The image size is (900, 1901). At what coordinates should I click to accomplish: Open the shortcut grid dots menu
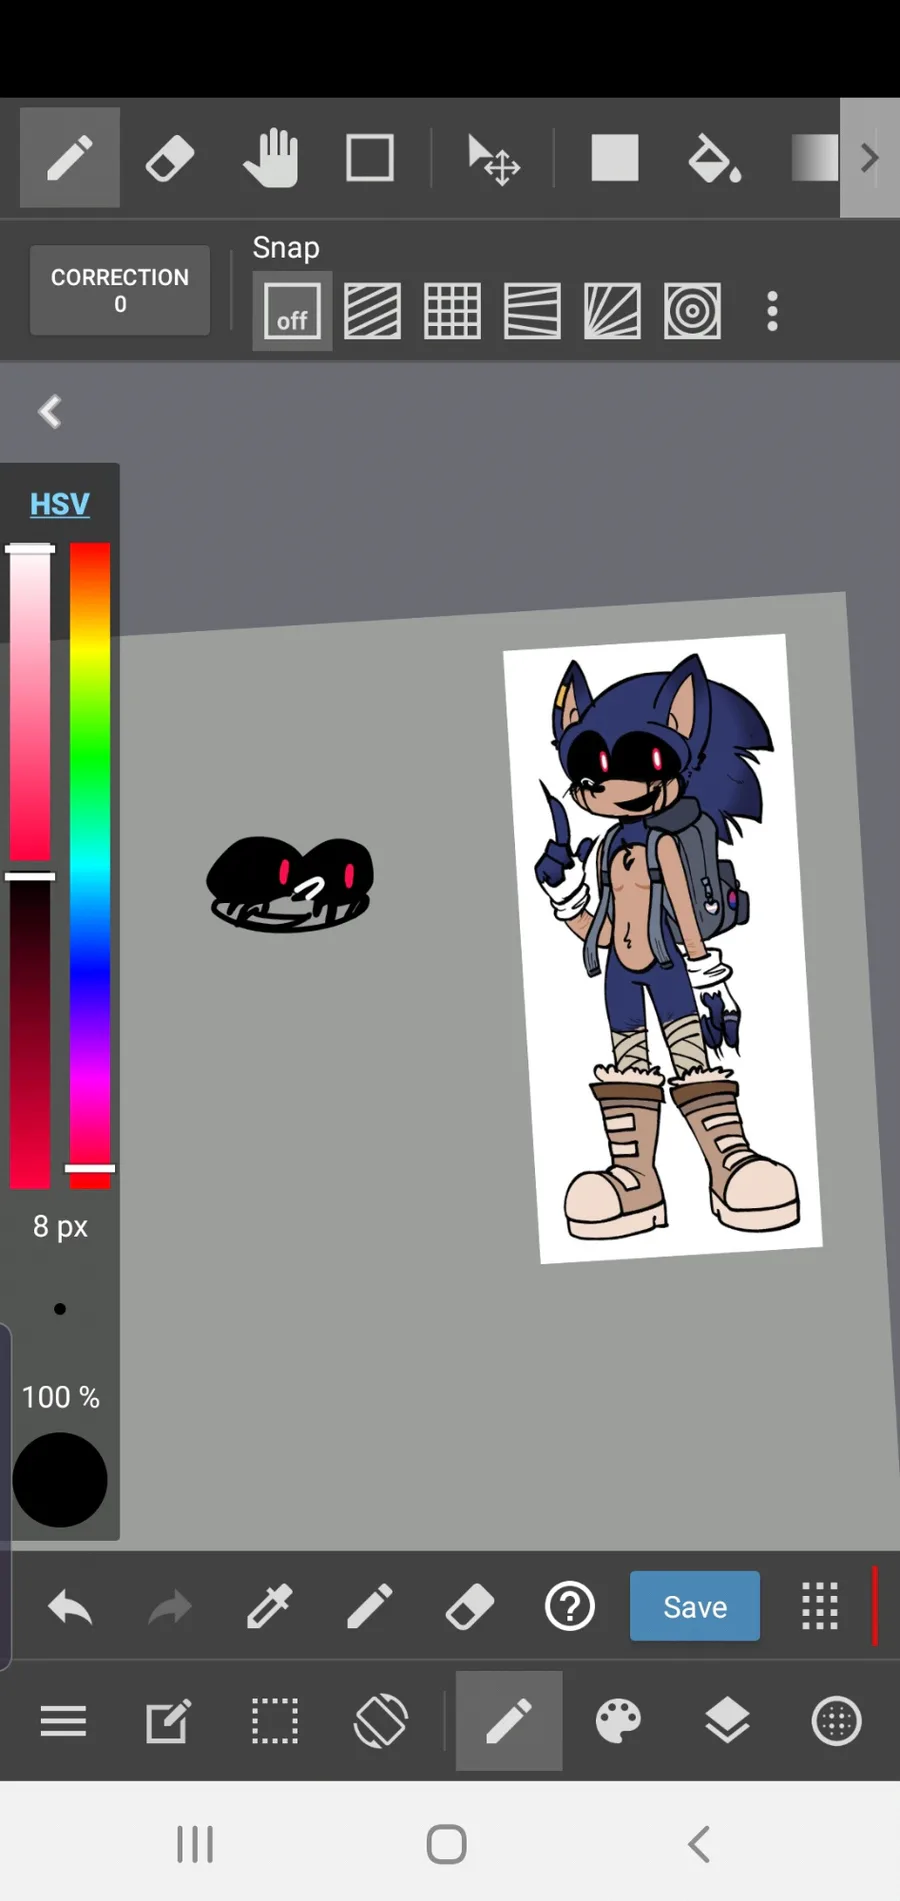[x=820, y=1607]
